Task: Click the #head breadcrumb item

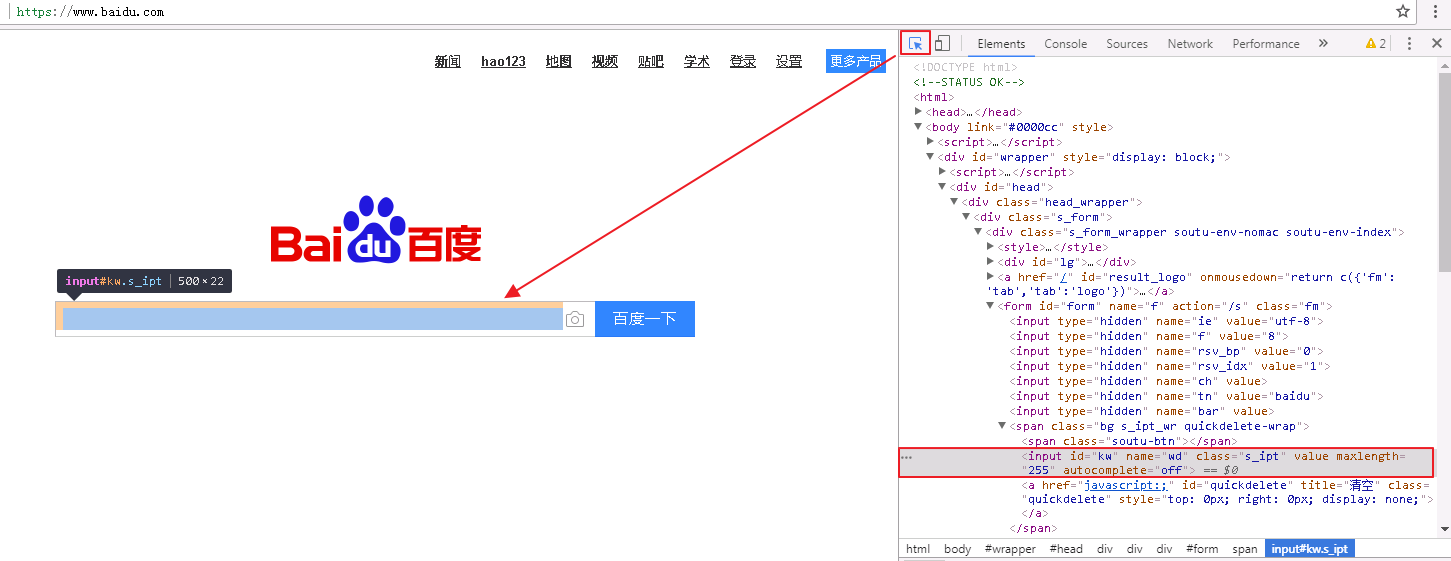Action: pyautogui.click(x=1066, y=549)
